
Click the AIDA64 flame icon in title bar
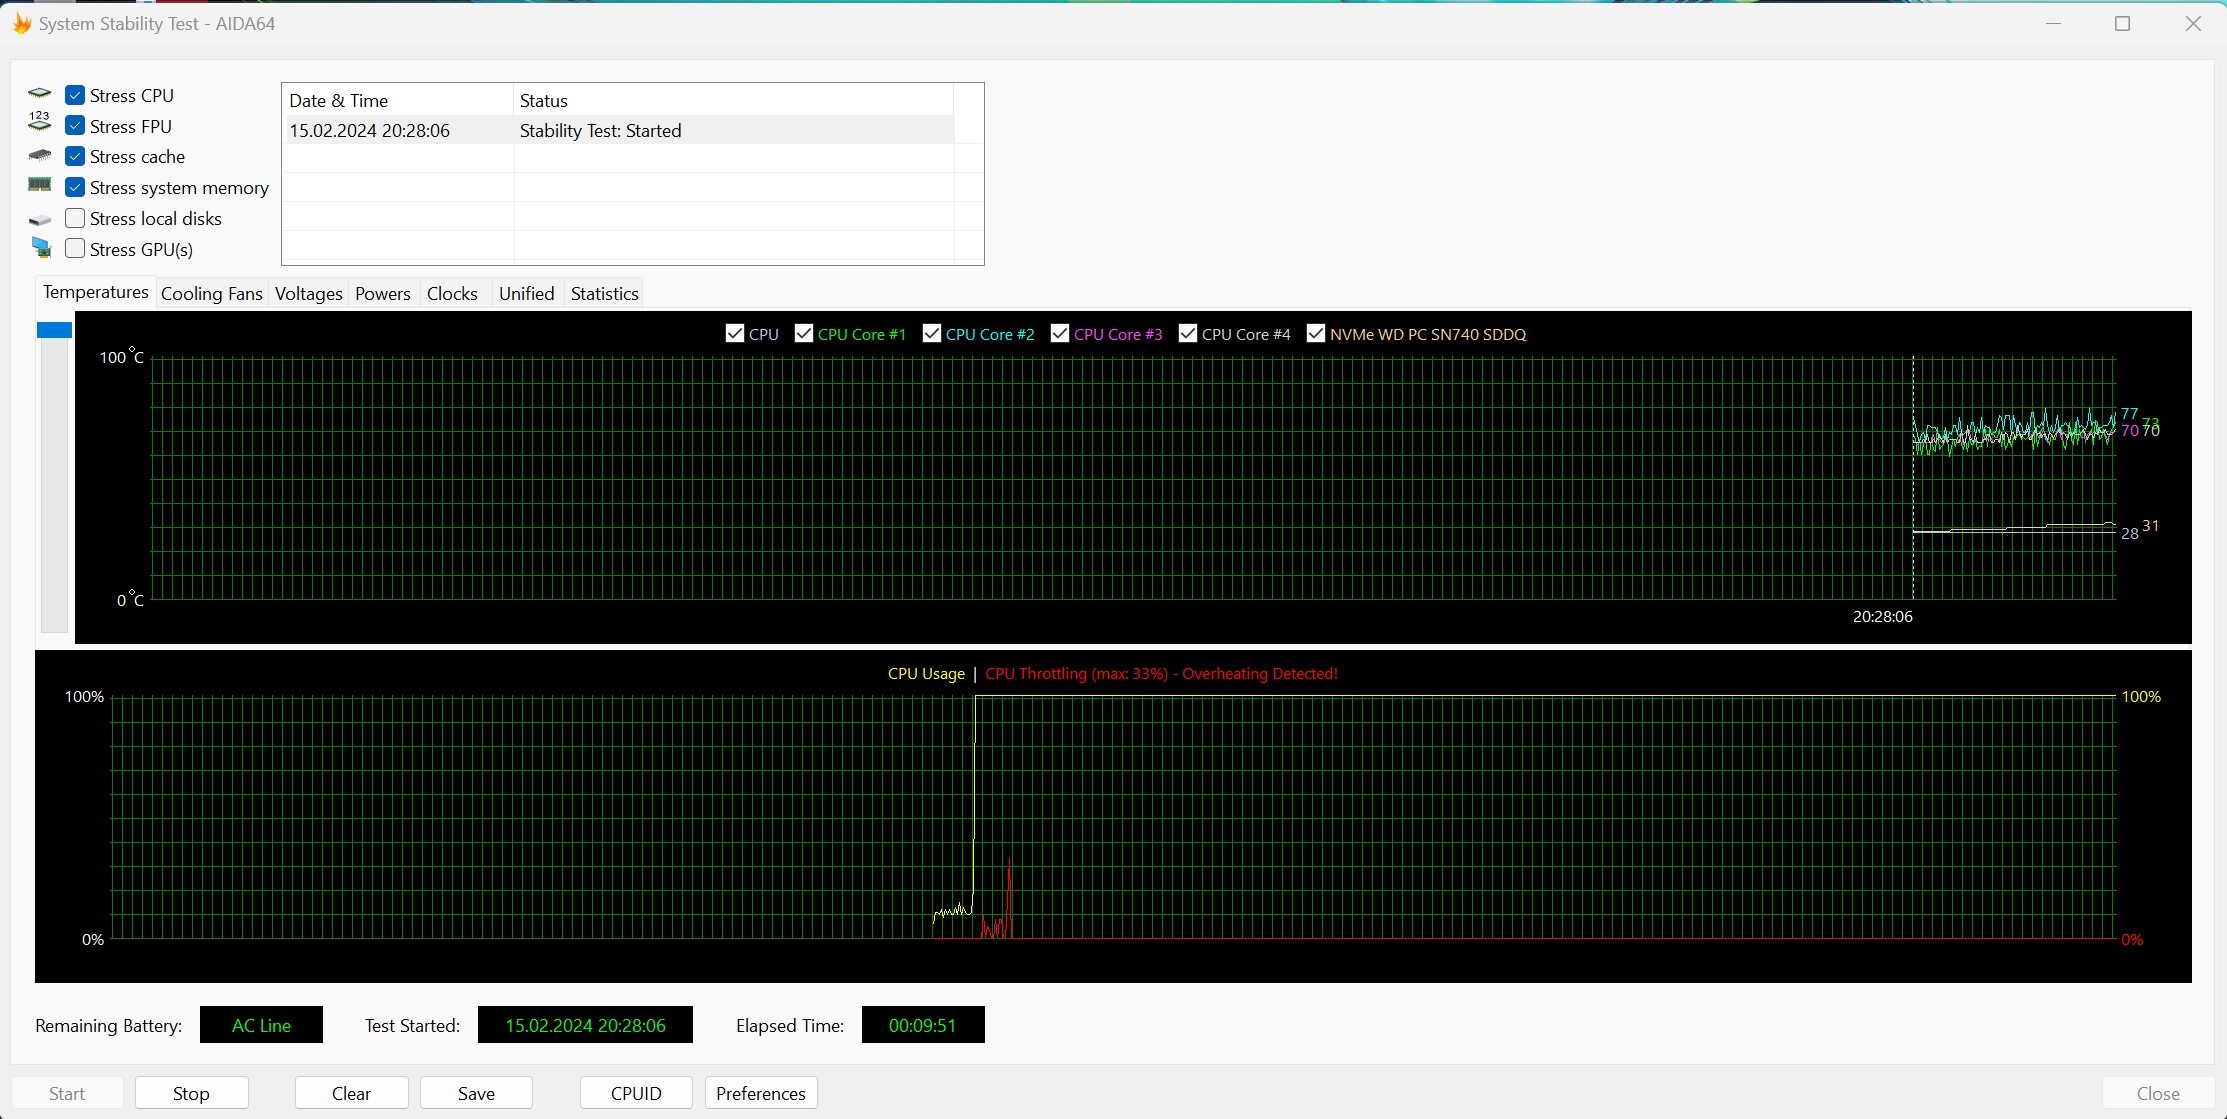(21, 23)
